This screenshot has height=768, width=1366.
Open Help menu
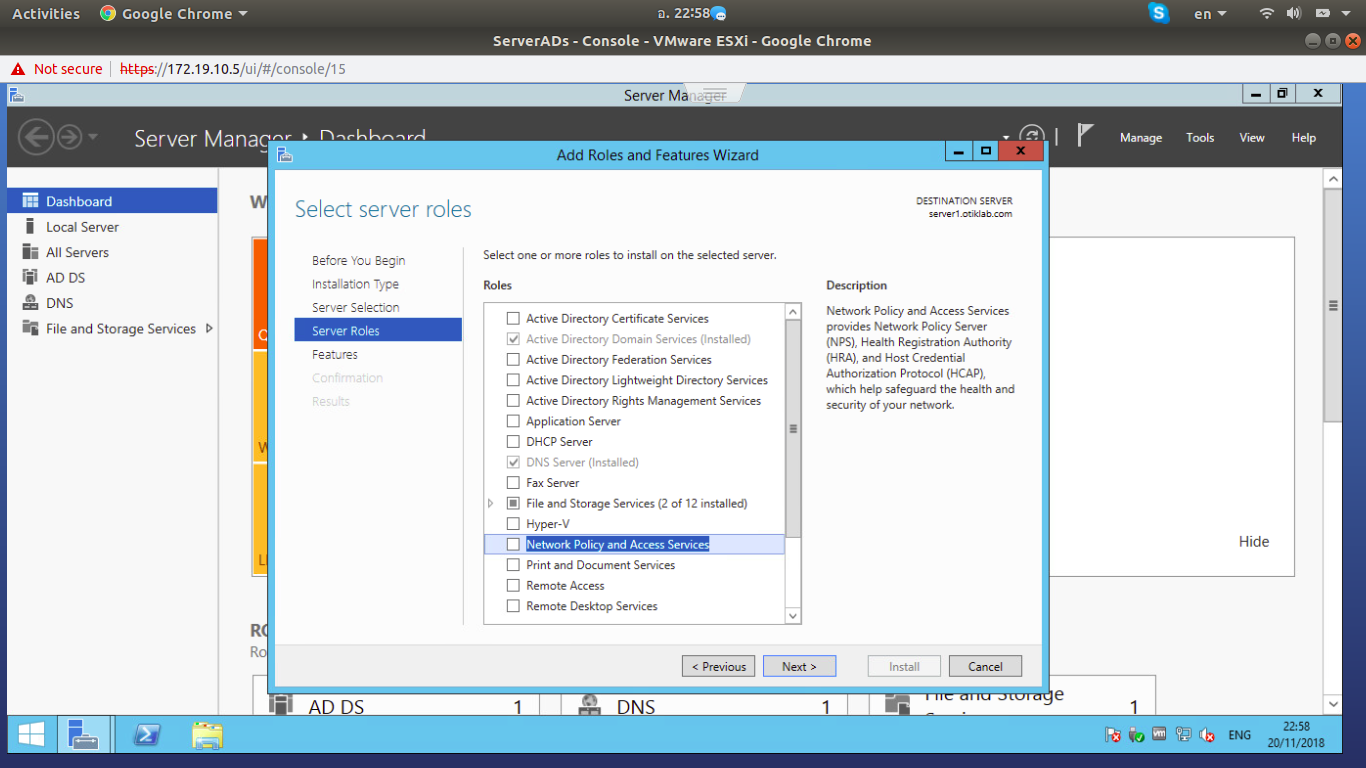1303,138
